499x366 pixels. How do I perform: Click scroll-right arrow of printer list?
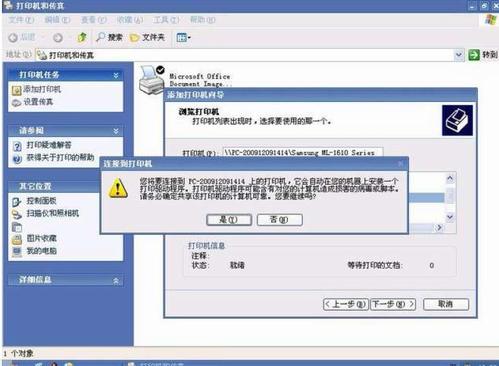click(x=439, y=227)
